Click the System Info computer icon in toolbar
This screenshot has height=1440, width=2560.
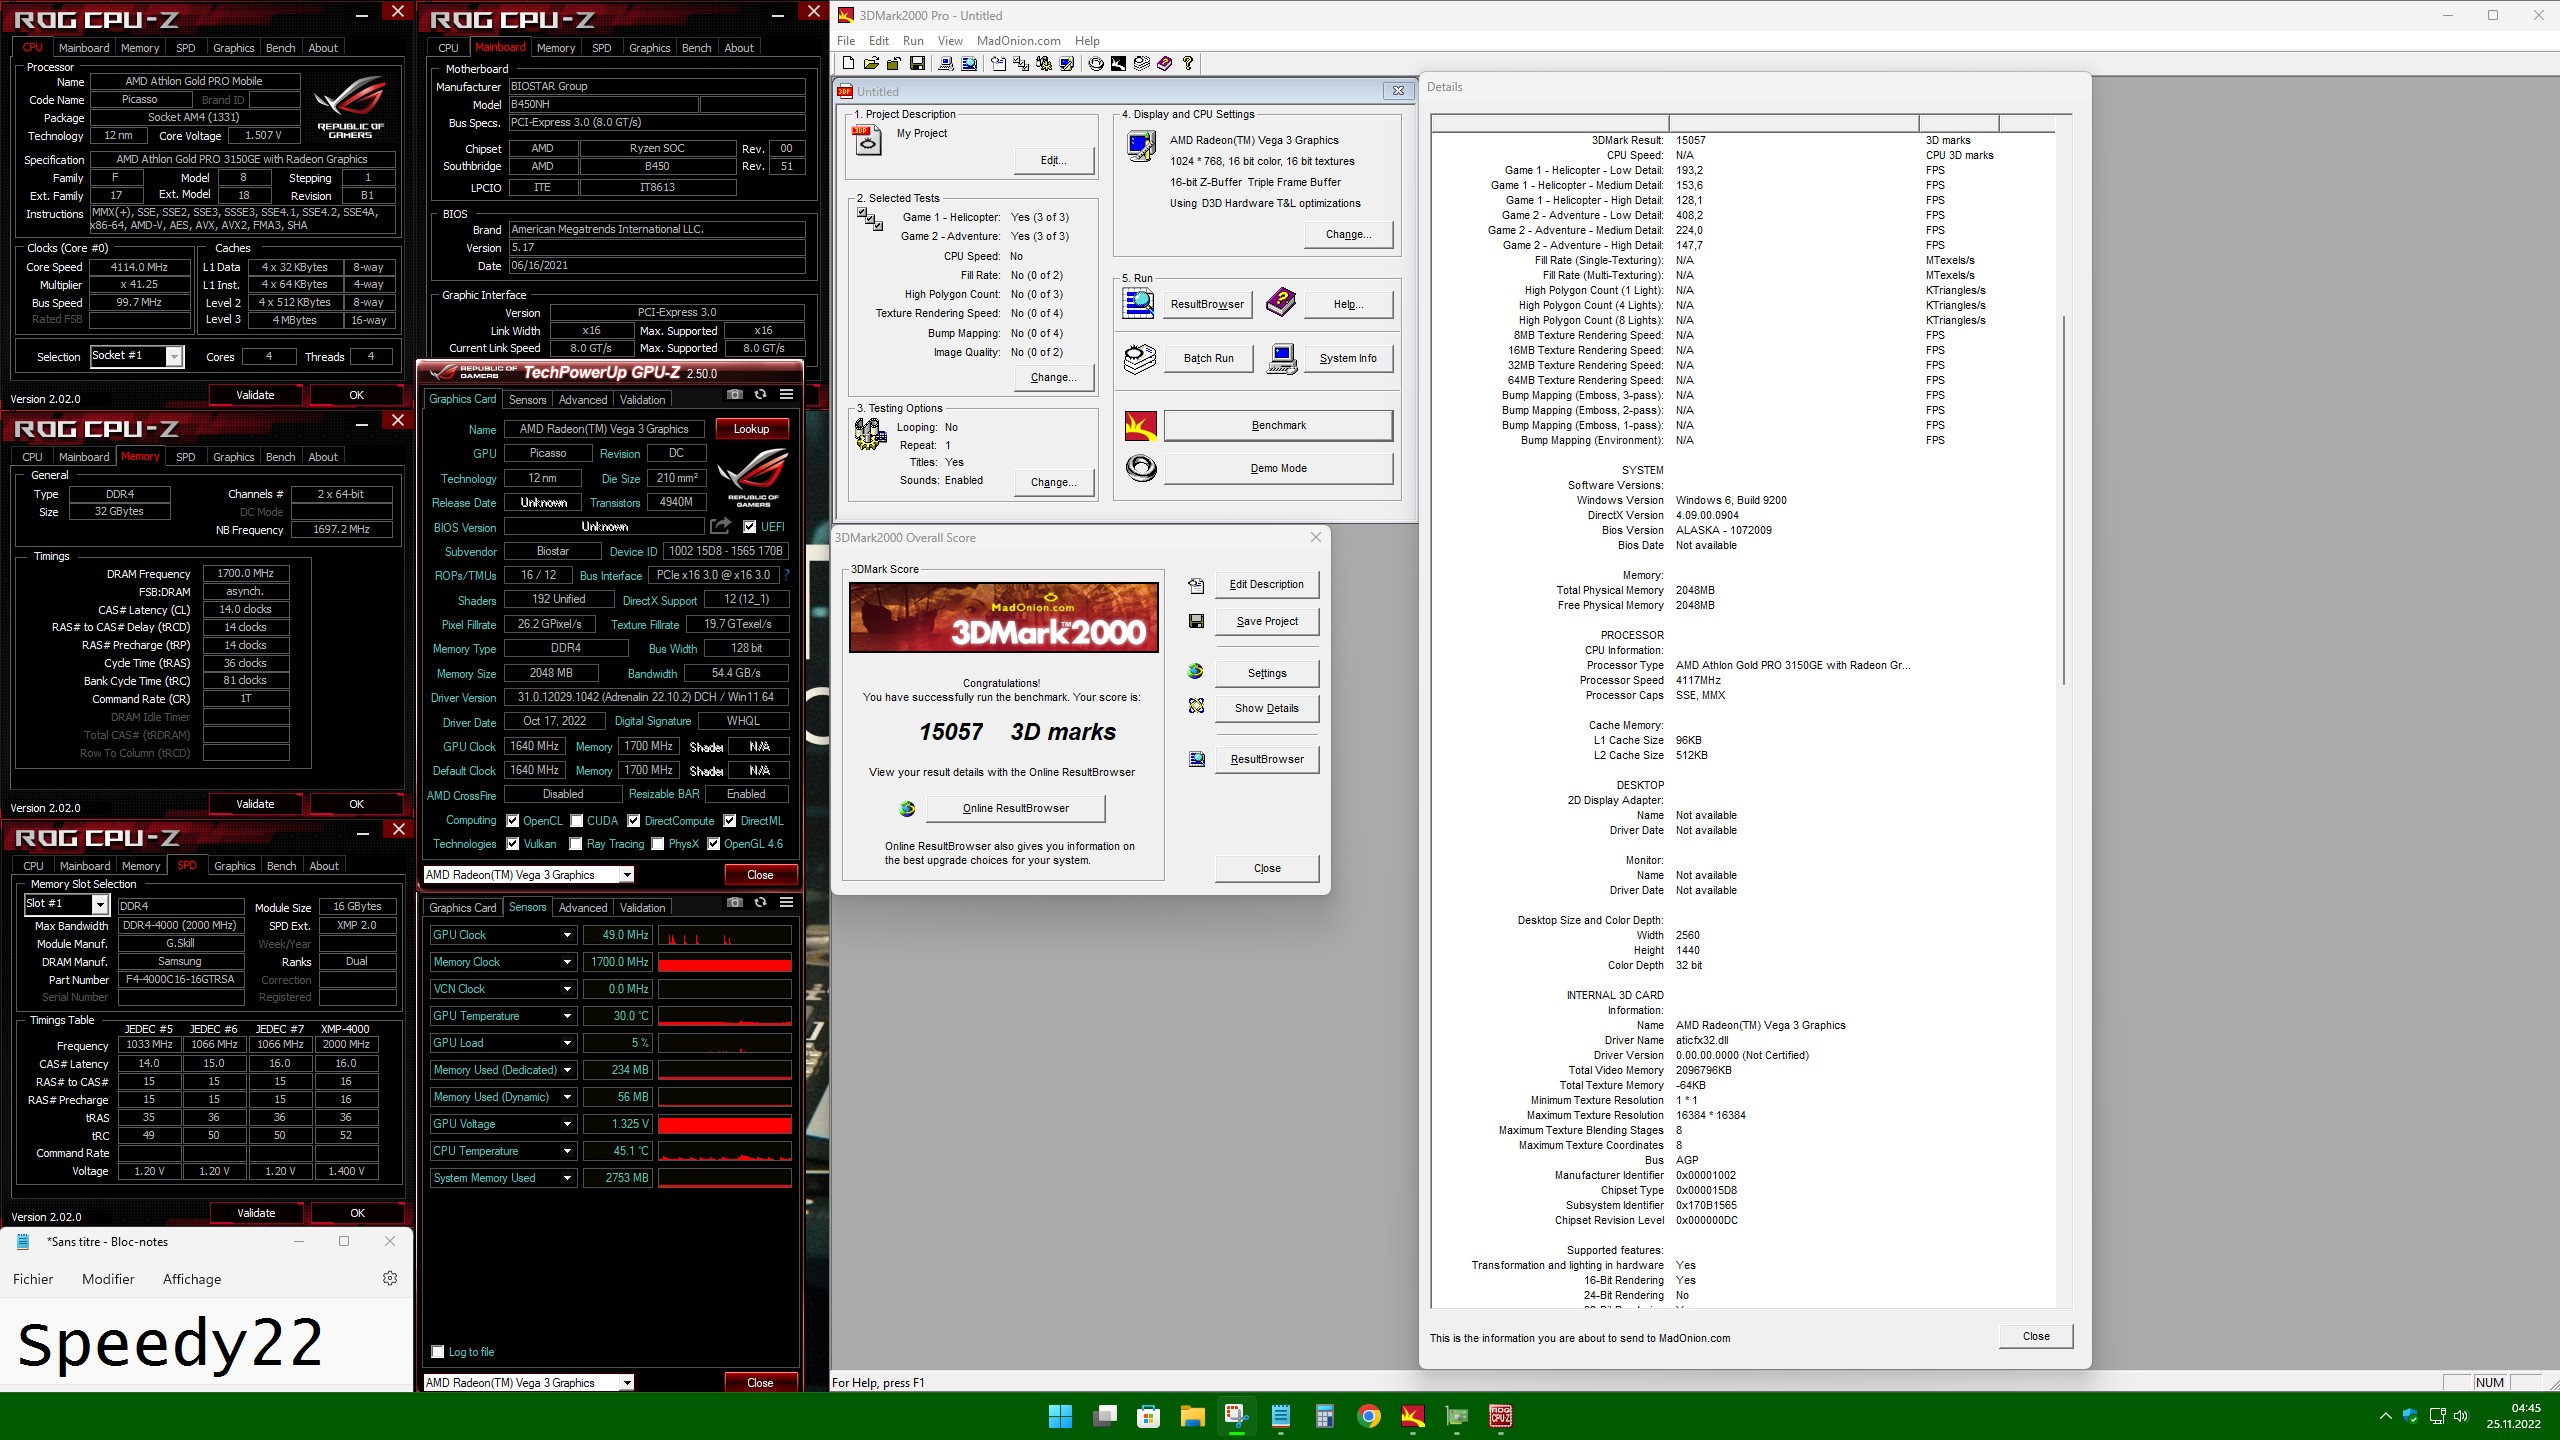pyautogui.click(x=946, y=63)
